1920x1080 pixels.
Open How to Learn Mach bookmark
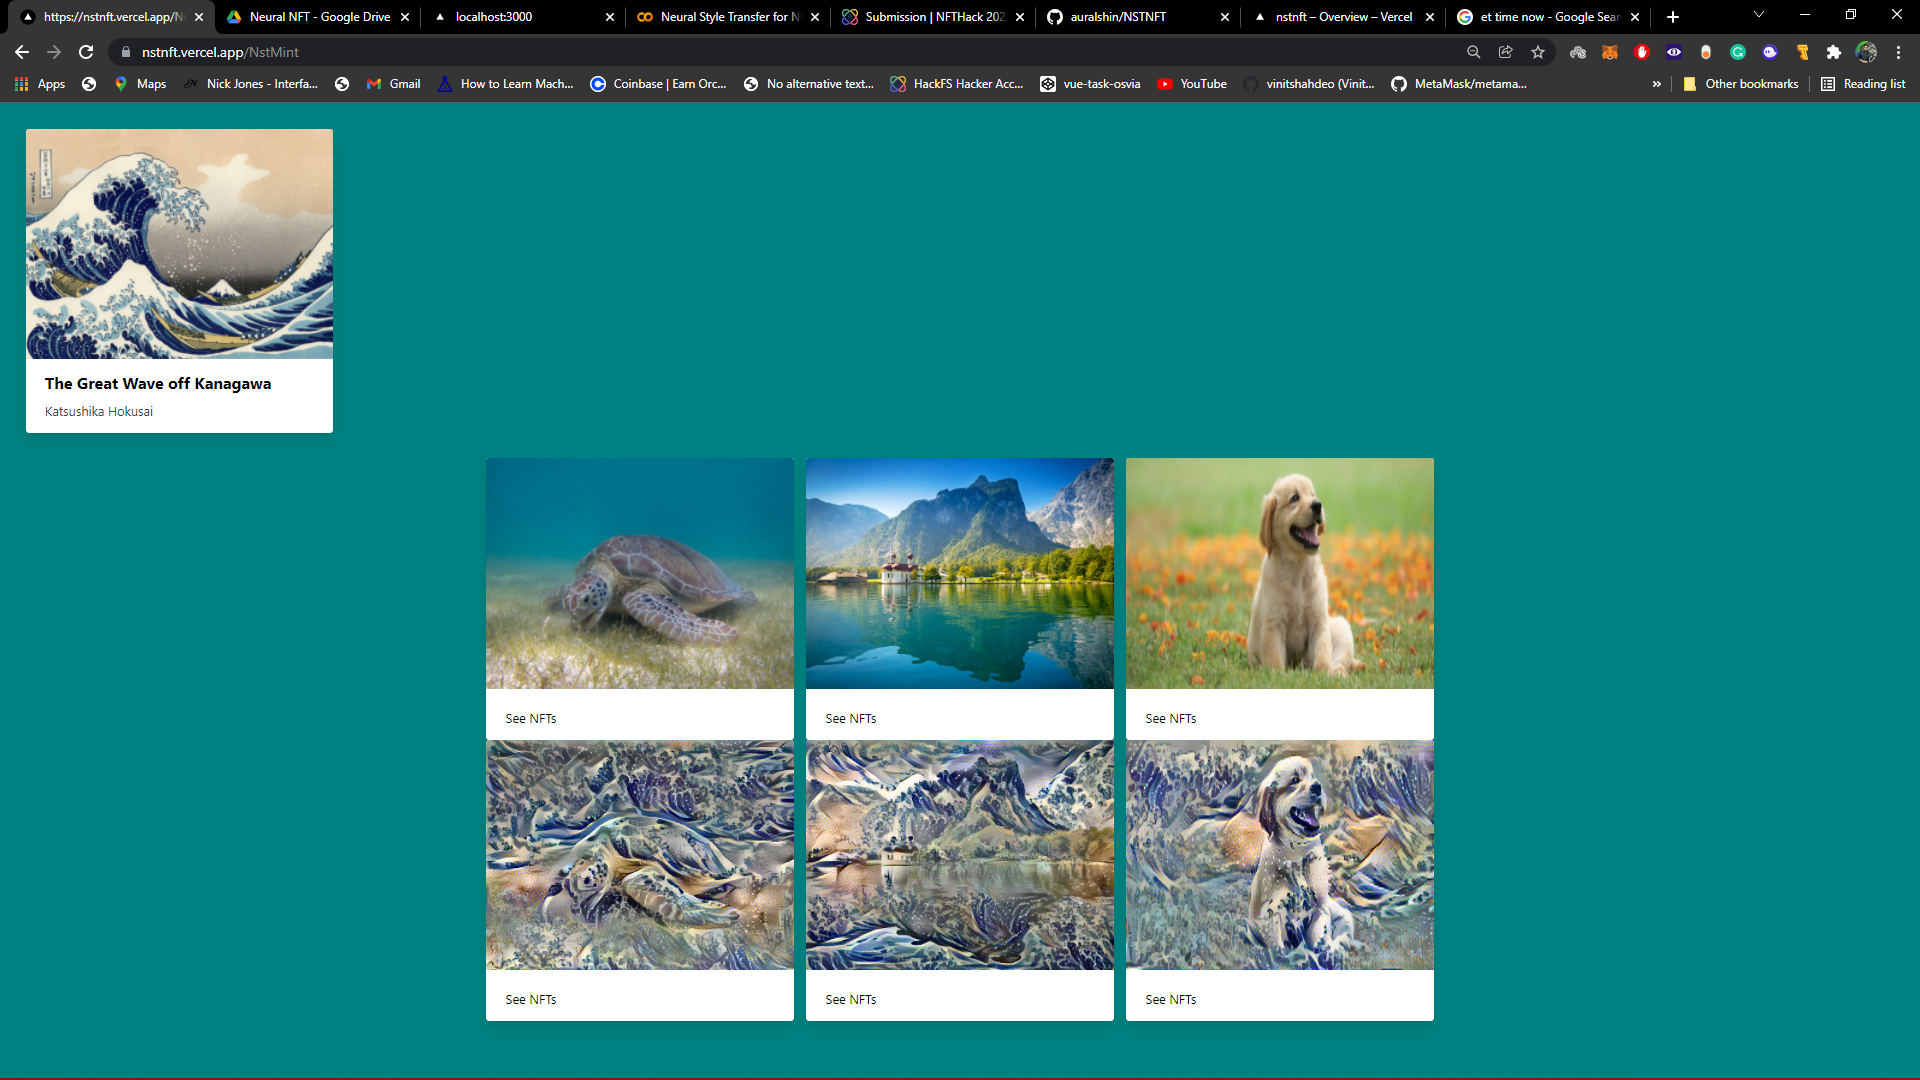[505, 84]
